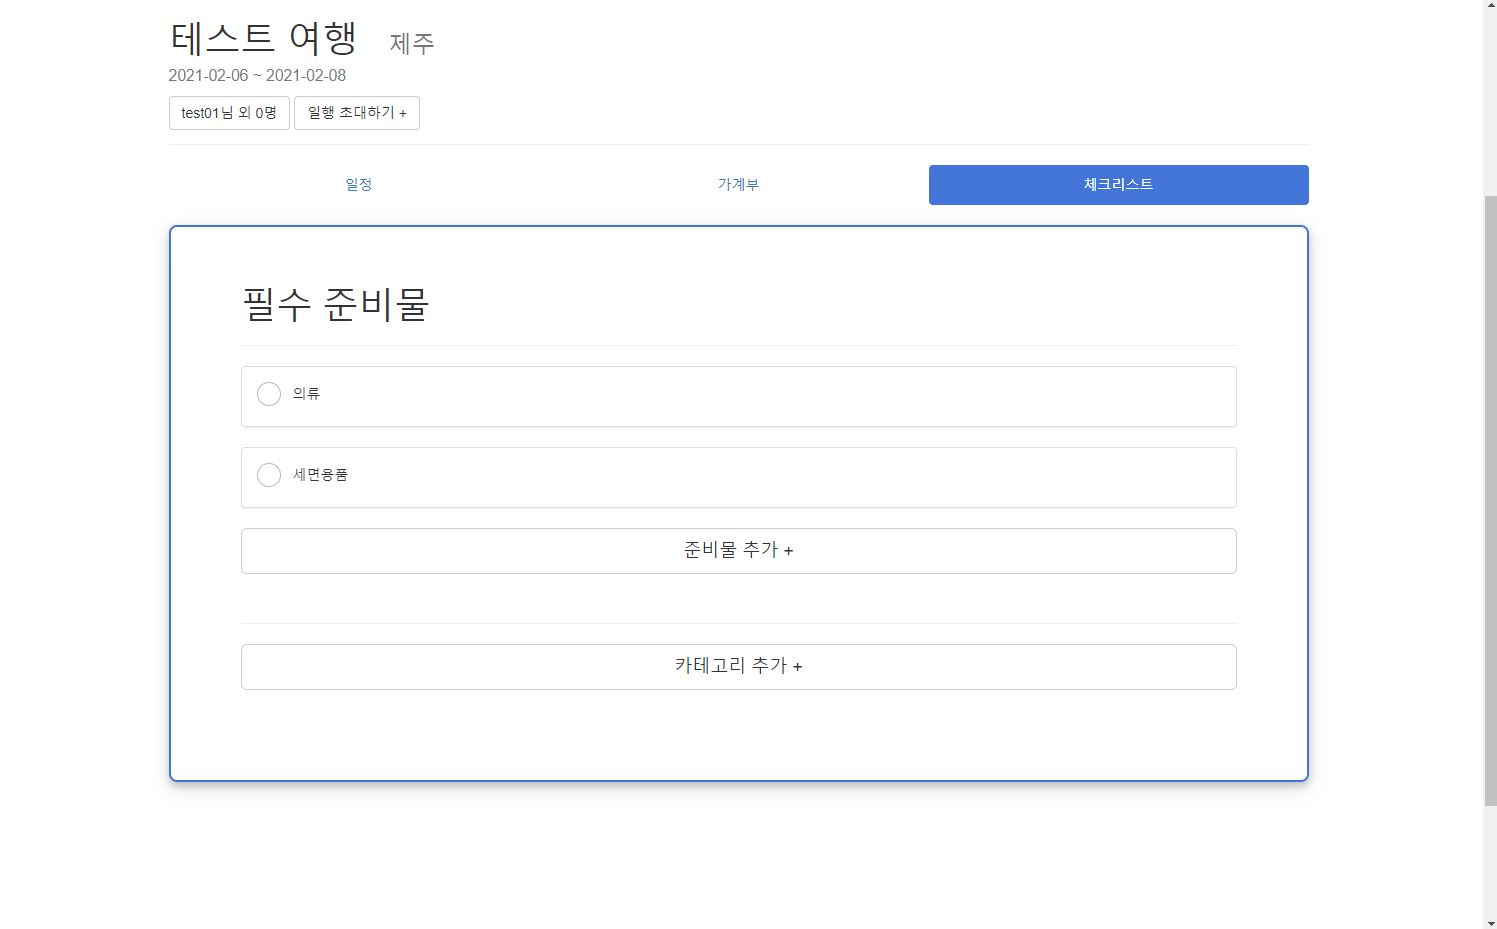Click the 의류 item text
The image size is (1497, 929).
[306, 394]
